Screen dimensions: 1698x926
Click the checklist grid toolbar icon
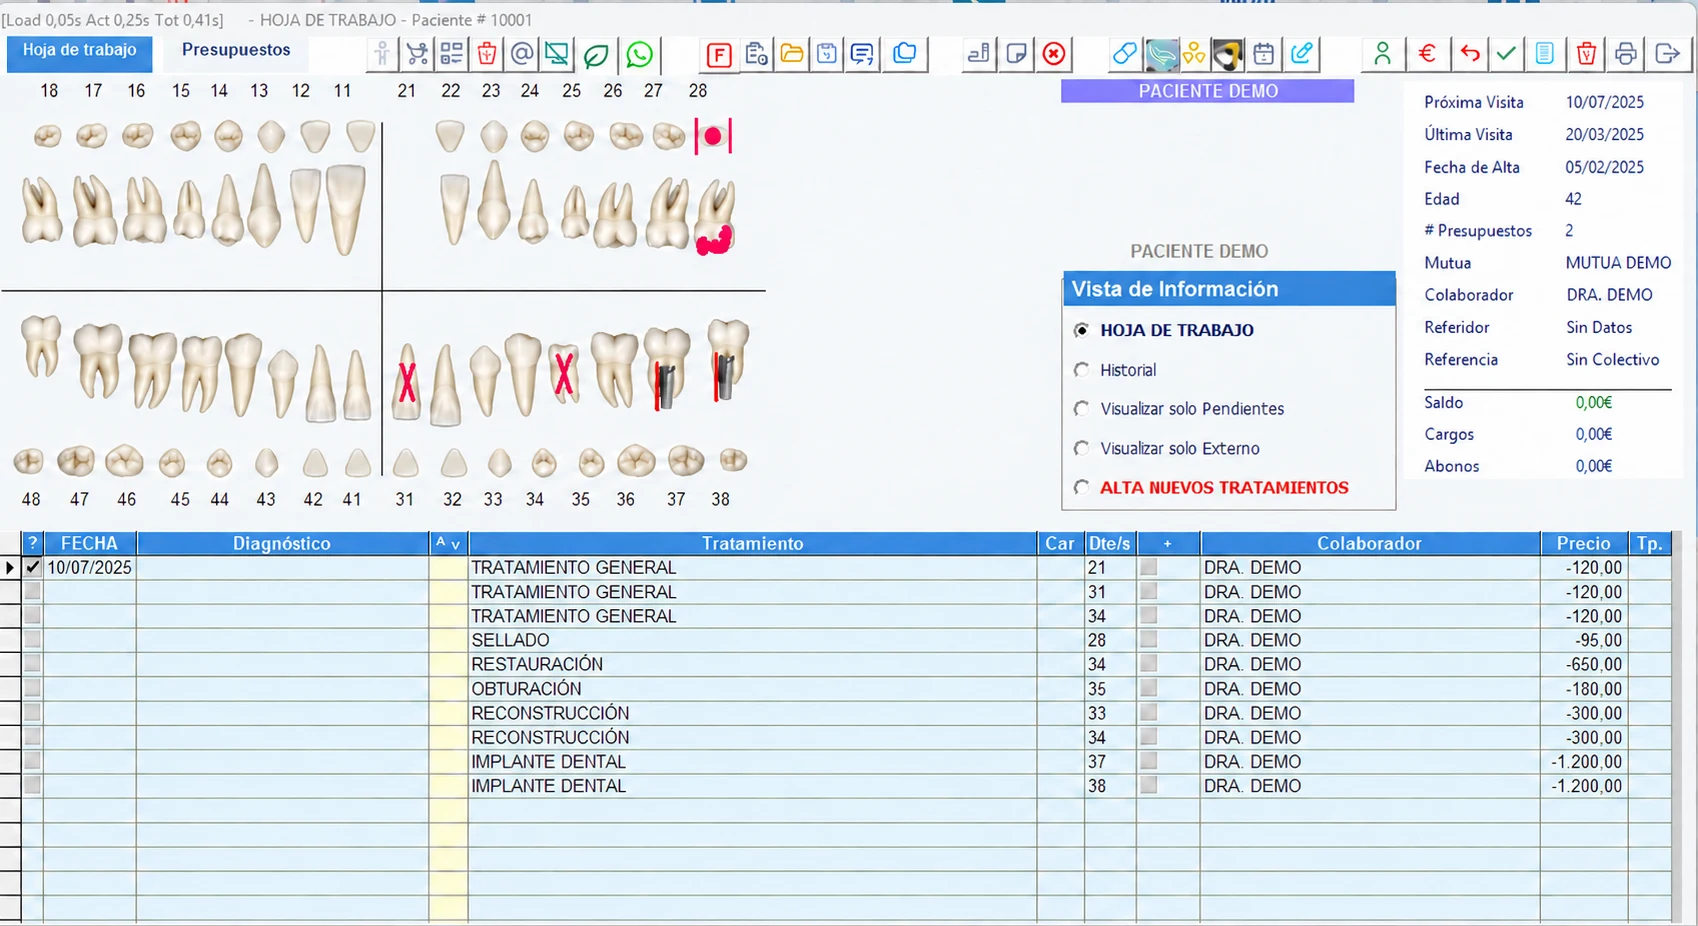click(452, 54)
